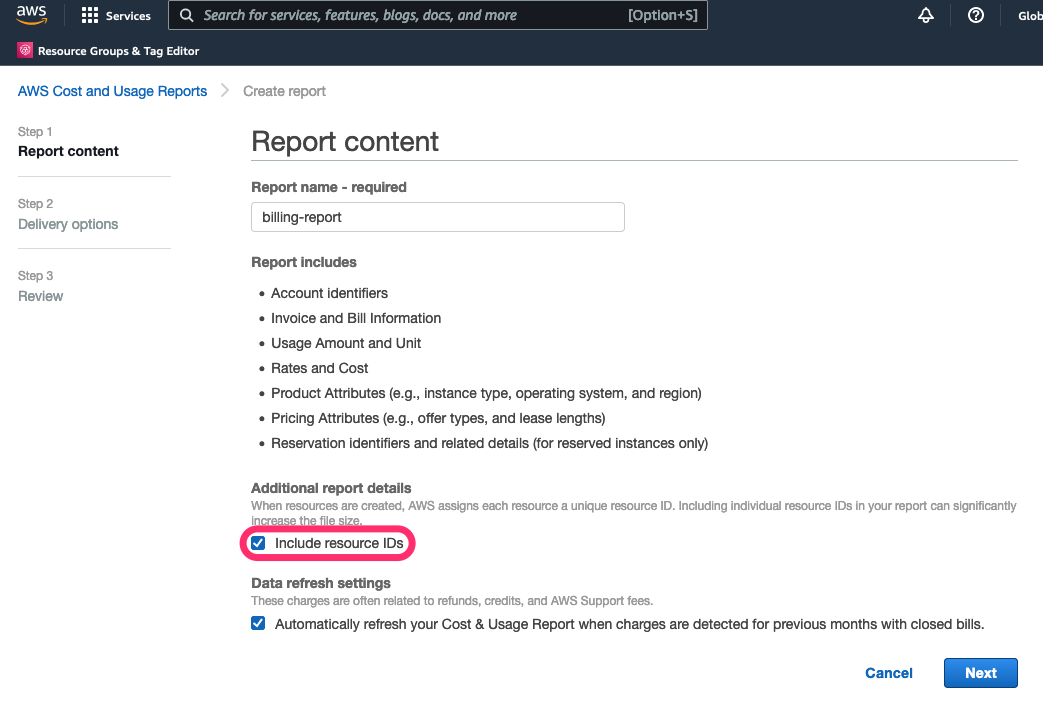Navigate via AWS Cost and Usage Reports breadcrumb
Screen dimensions: 1043x709
click(x=112, y=90)
